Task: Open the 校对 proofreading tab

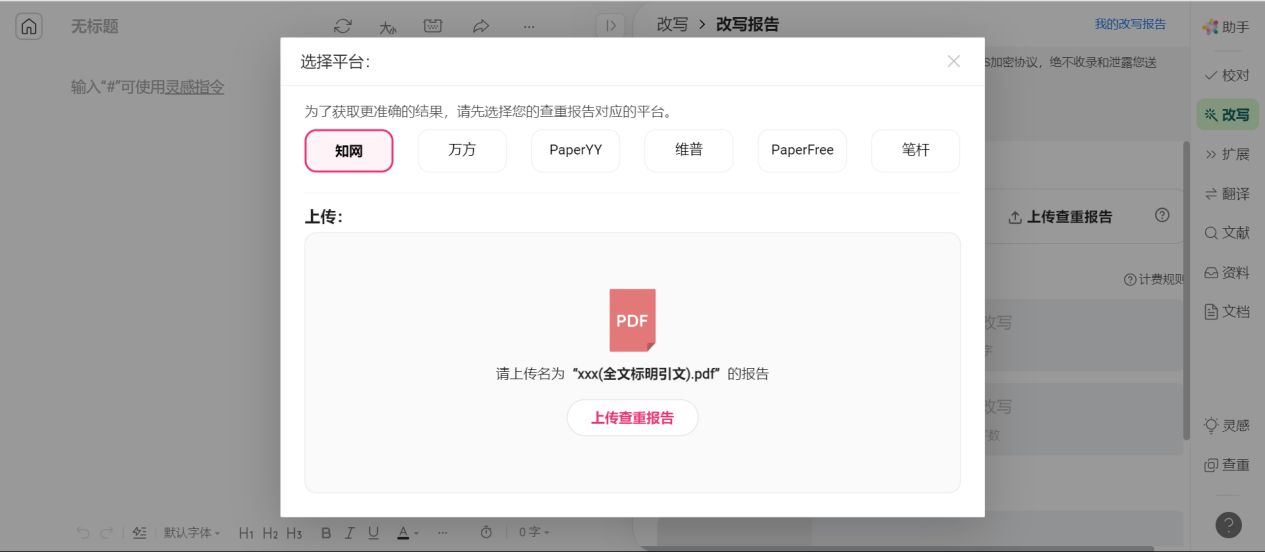Action: click(x=1227, y=75)
